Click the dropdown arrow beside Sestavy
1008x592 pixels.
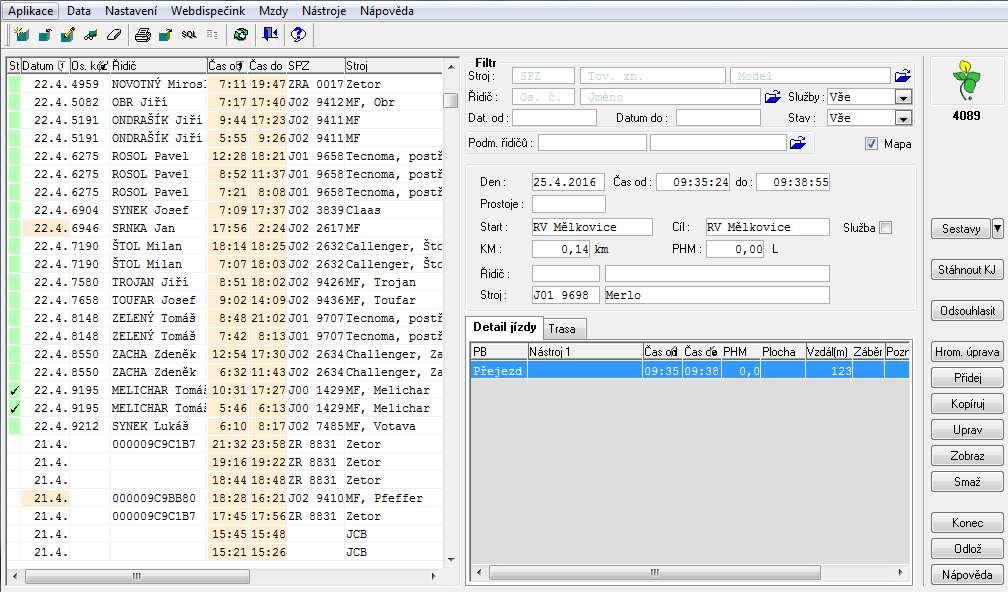[x=997, y=228]
